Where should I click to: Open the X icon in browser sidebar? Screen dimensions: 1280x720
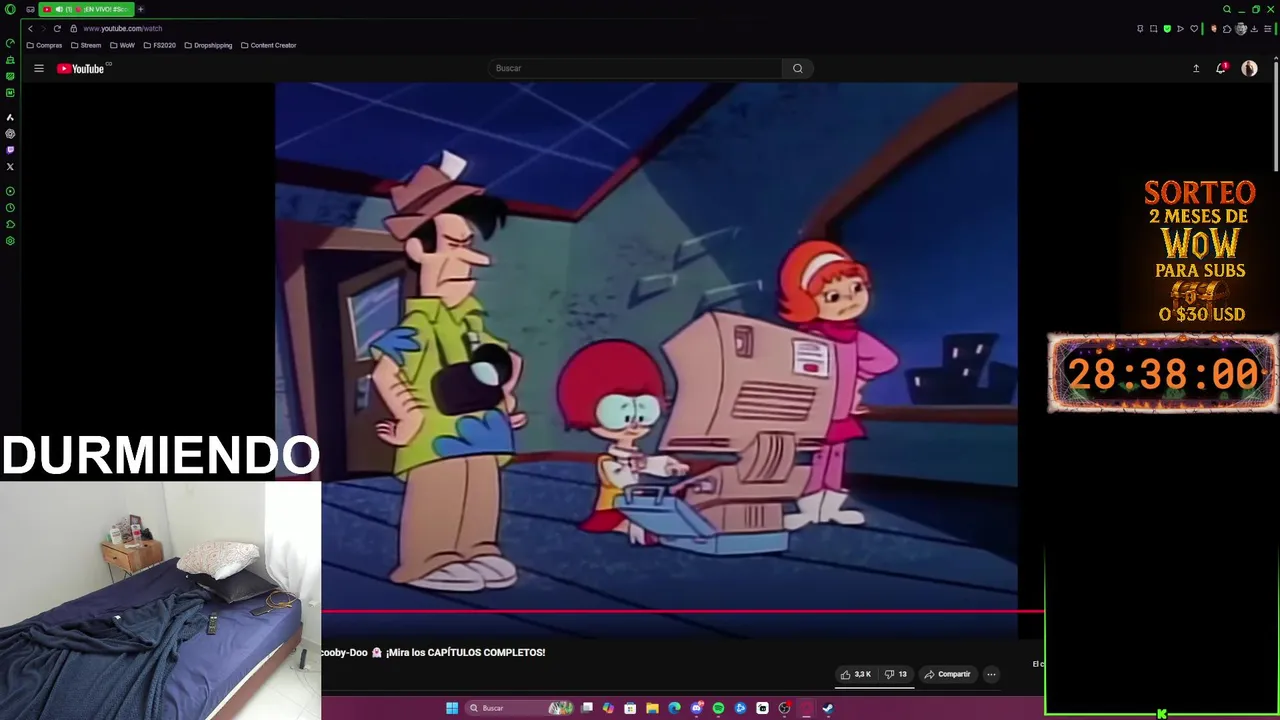point(10,167)
